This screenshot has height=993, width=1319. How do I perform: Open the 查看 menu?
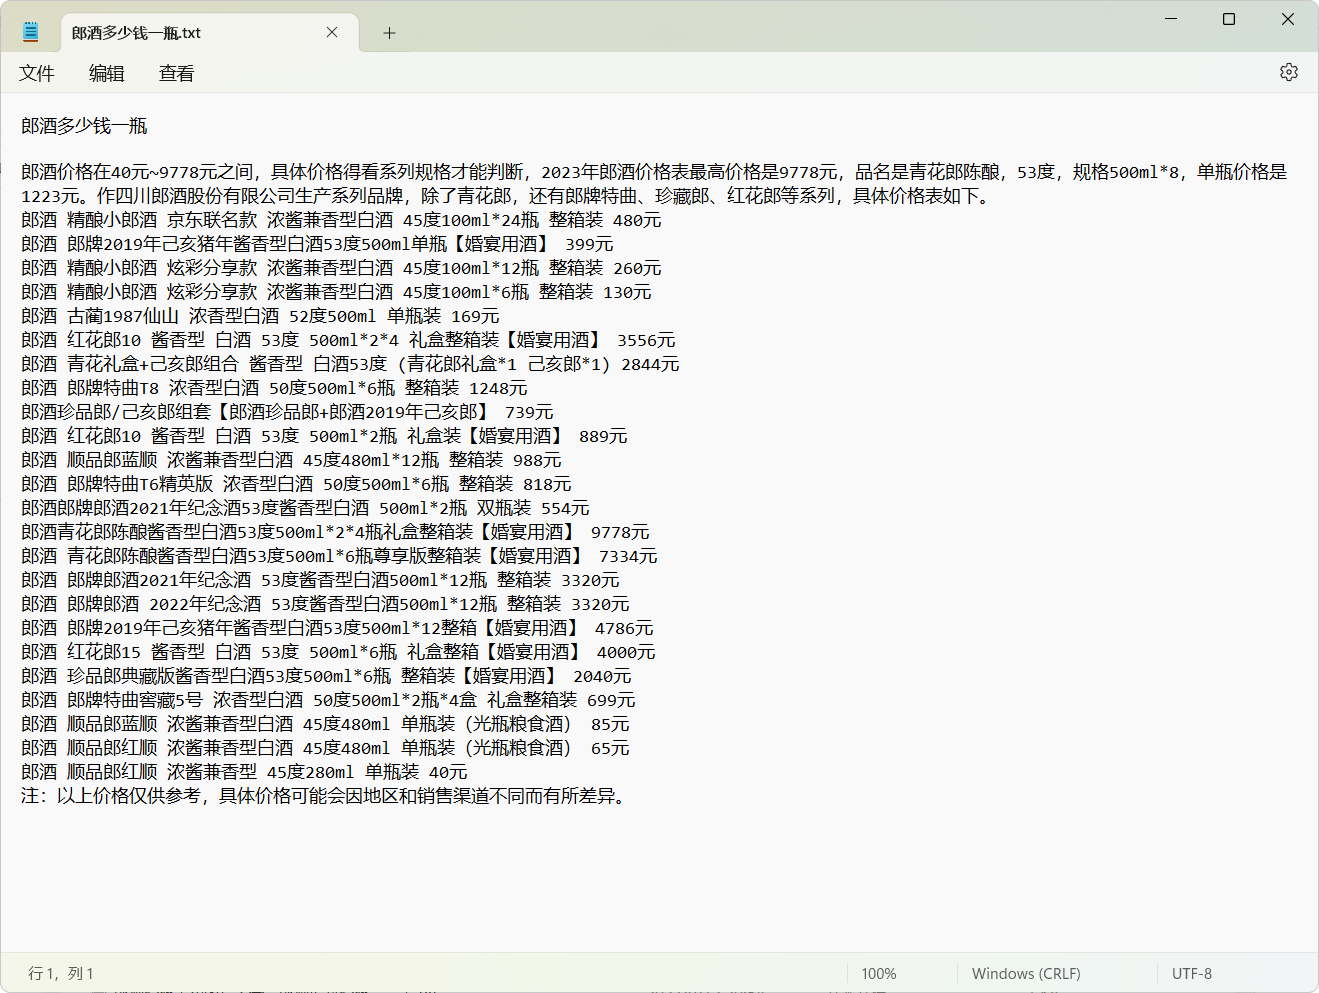point(176,73)
